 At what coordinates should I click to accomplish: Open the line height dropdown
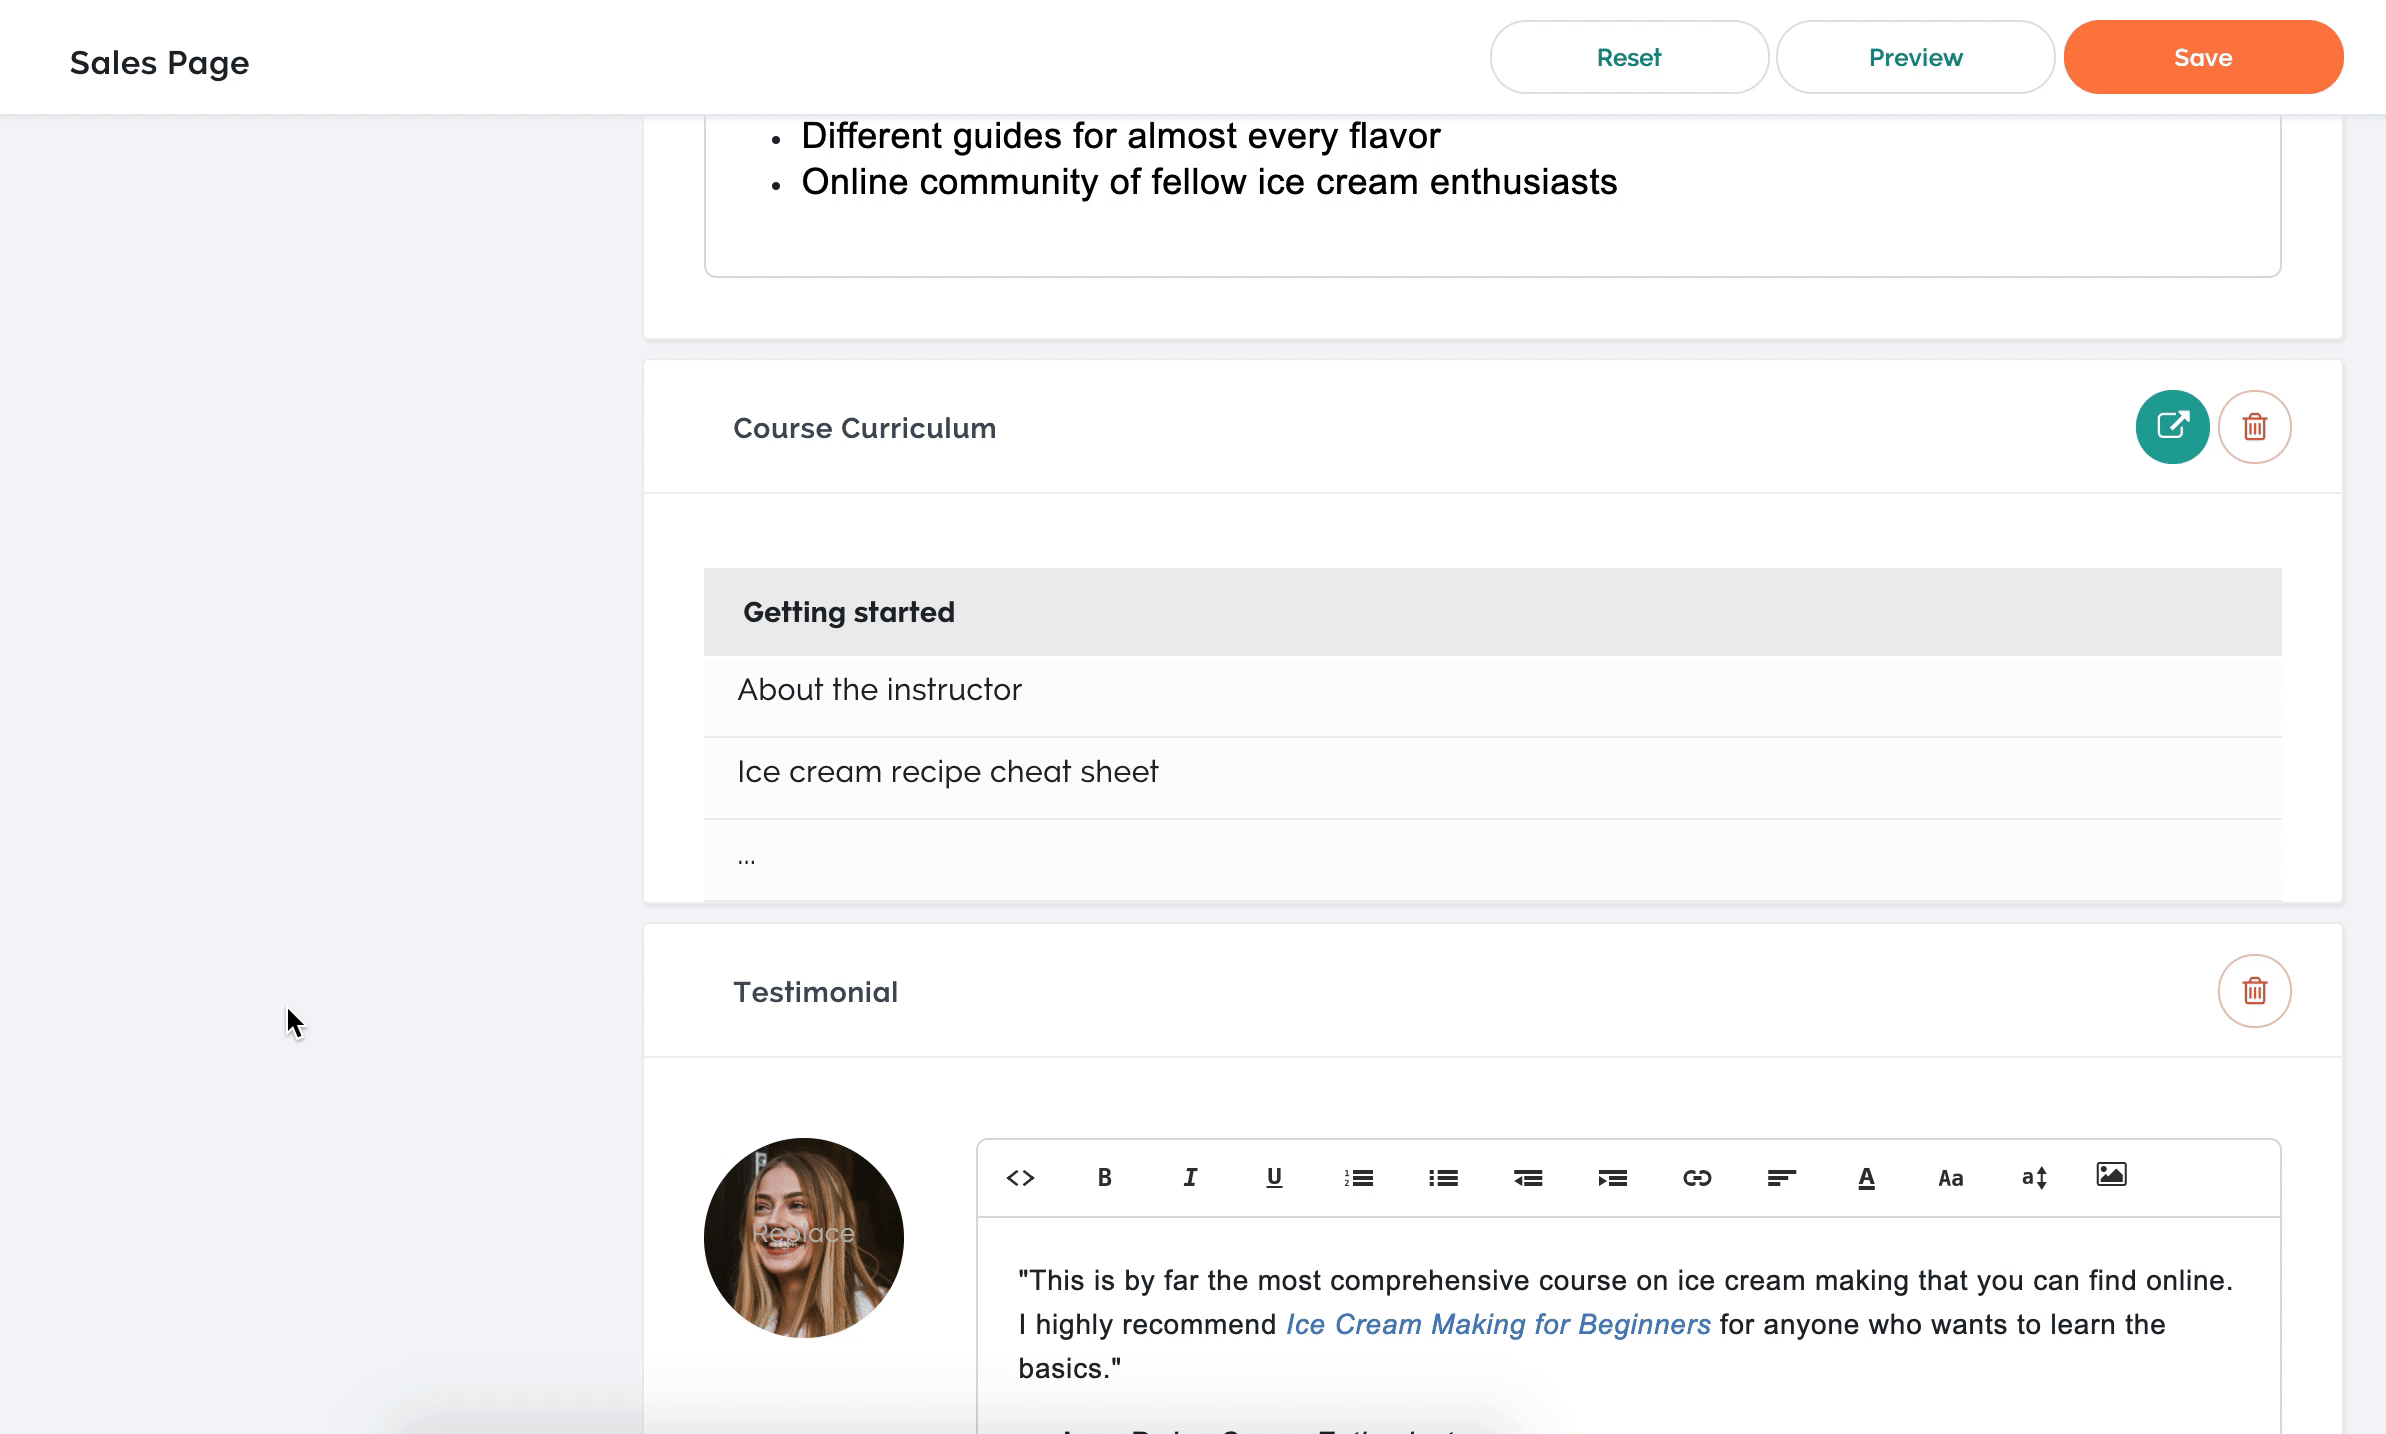tap(2035, 1178)
